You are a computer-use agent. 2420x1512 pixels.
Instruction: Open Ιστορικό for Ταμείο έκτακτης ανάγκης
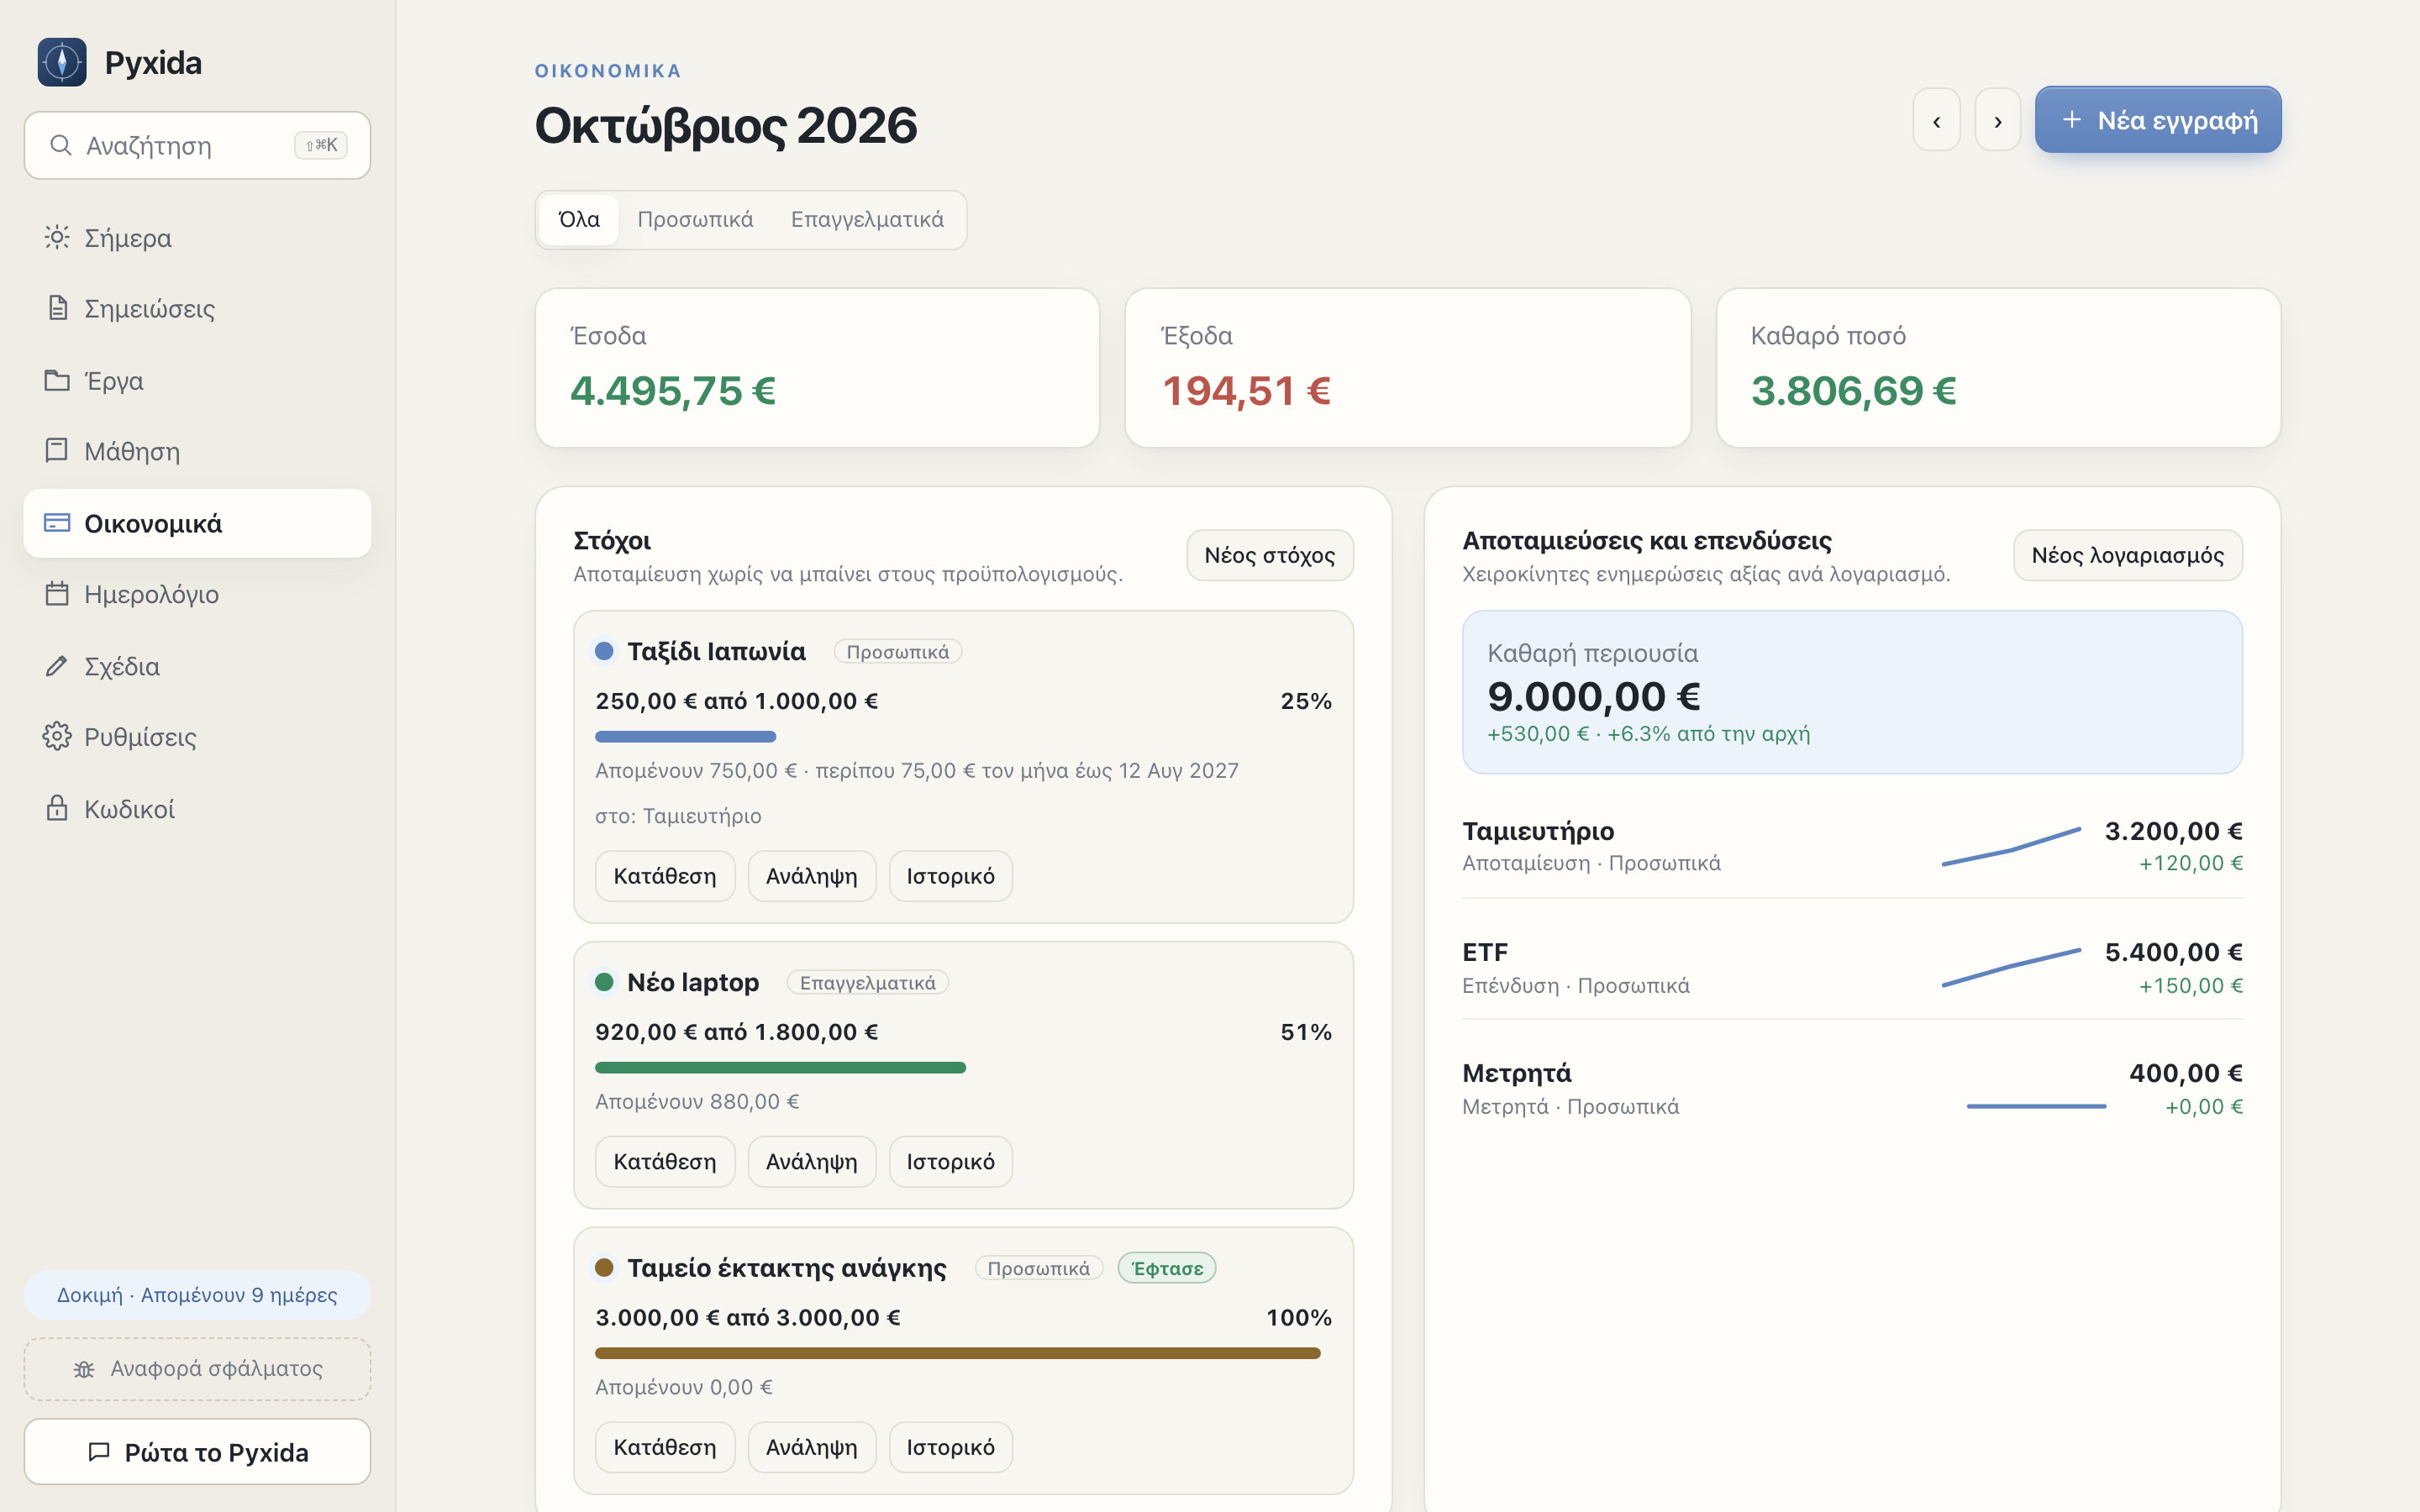coord(951,1448)
